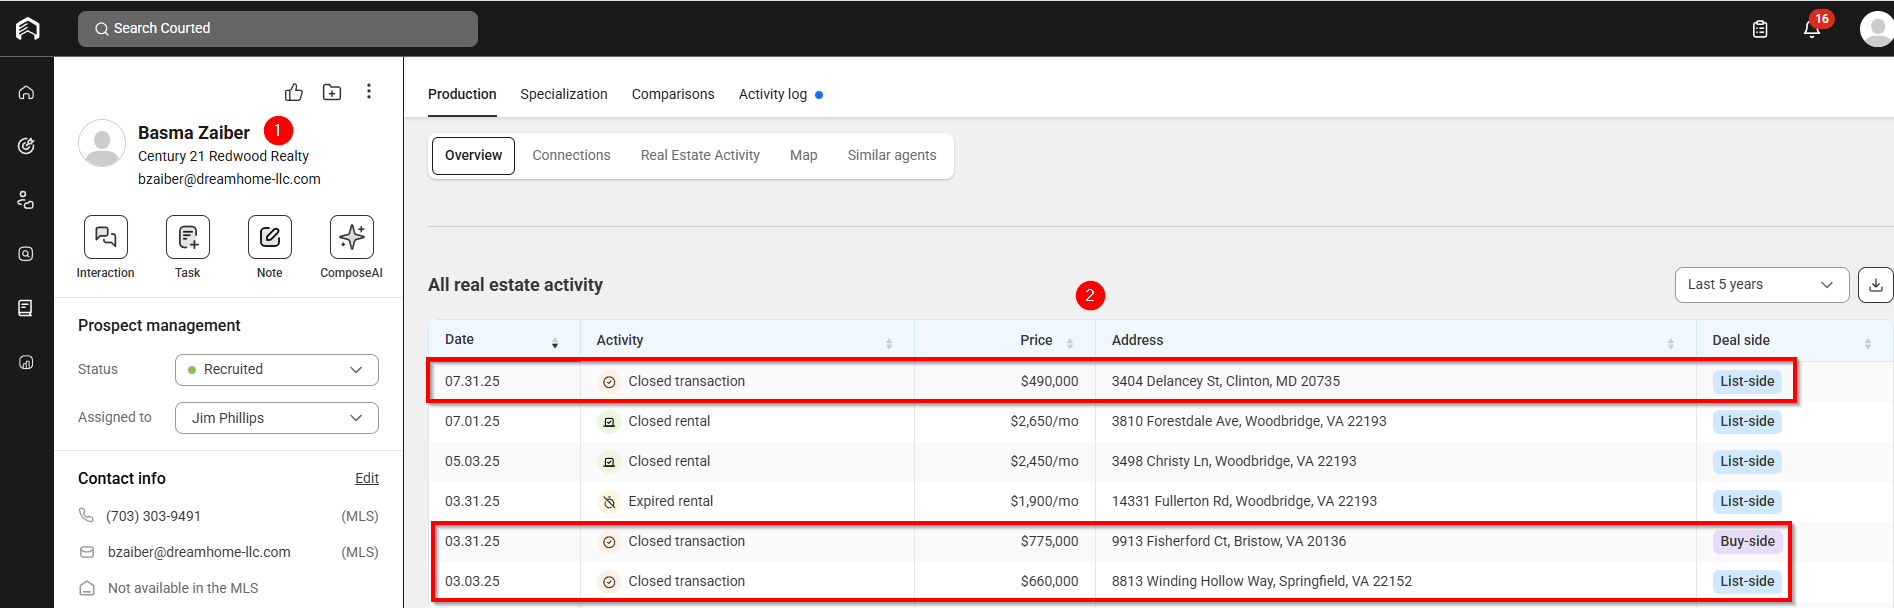The image size is (1894, 608).
Task: Open the target goals sidebar icon
Action: (27, 146)
